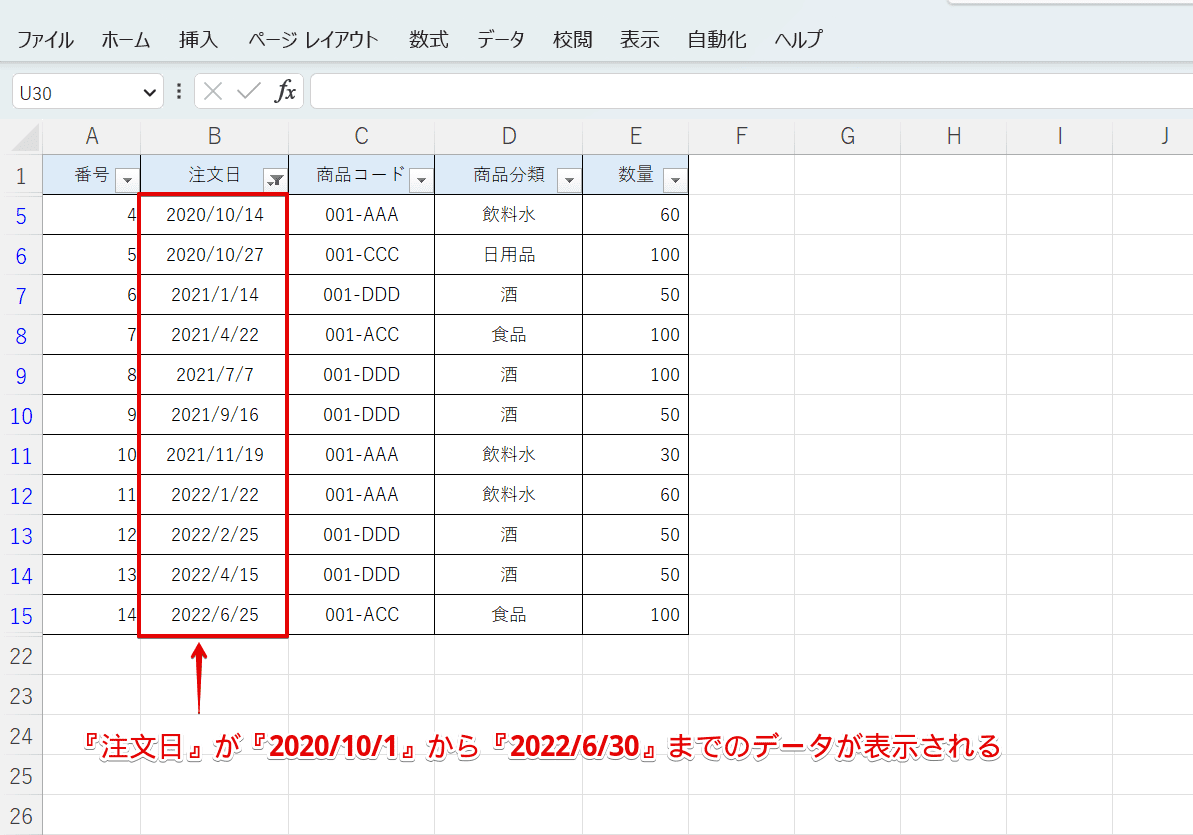This screenshot has width=1193, height=835.
Task: Select row 26 header
Action: (x=21, y=815)
